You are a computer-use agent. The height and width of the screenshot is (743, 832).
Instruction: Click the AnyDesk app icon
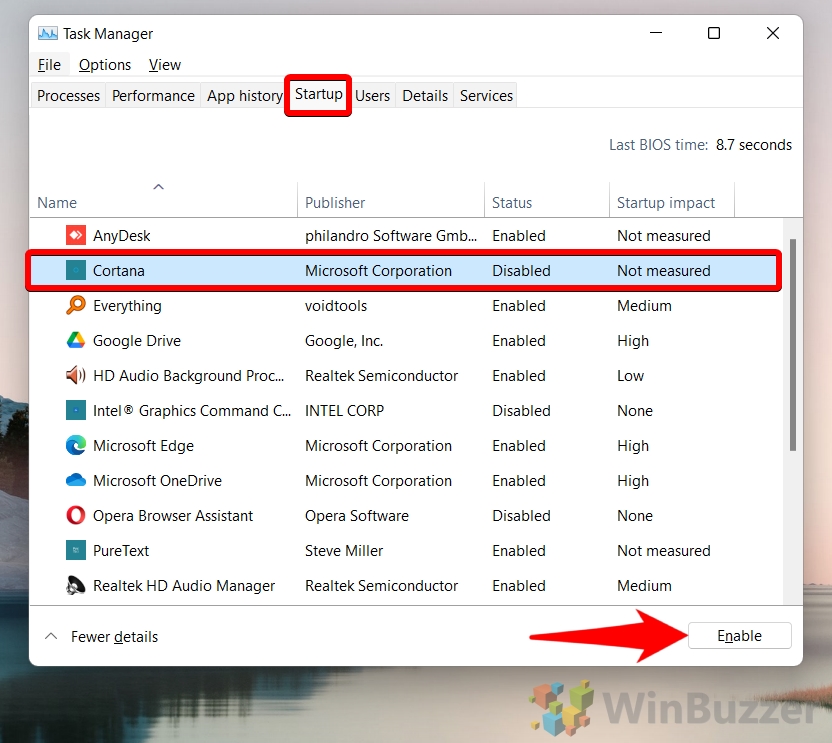76,236
